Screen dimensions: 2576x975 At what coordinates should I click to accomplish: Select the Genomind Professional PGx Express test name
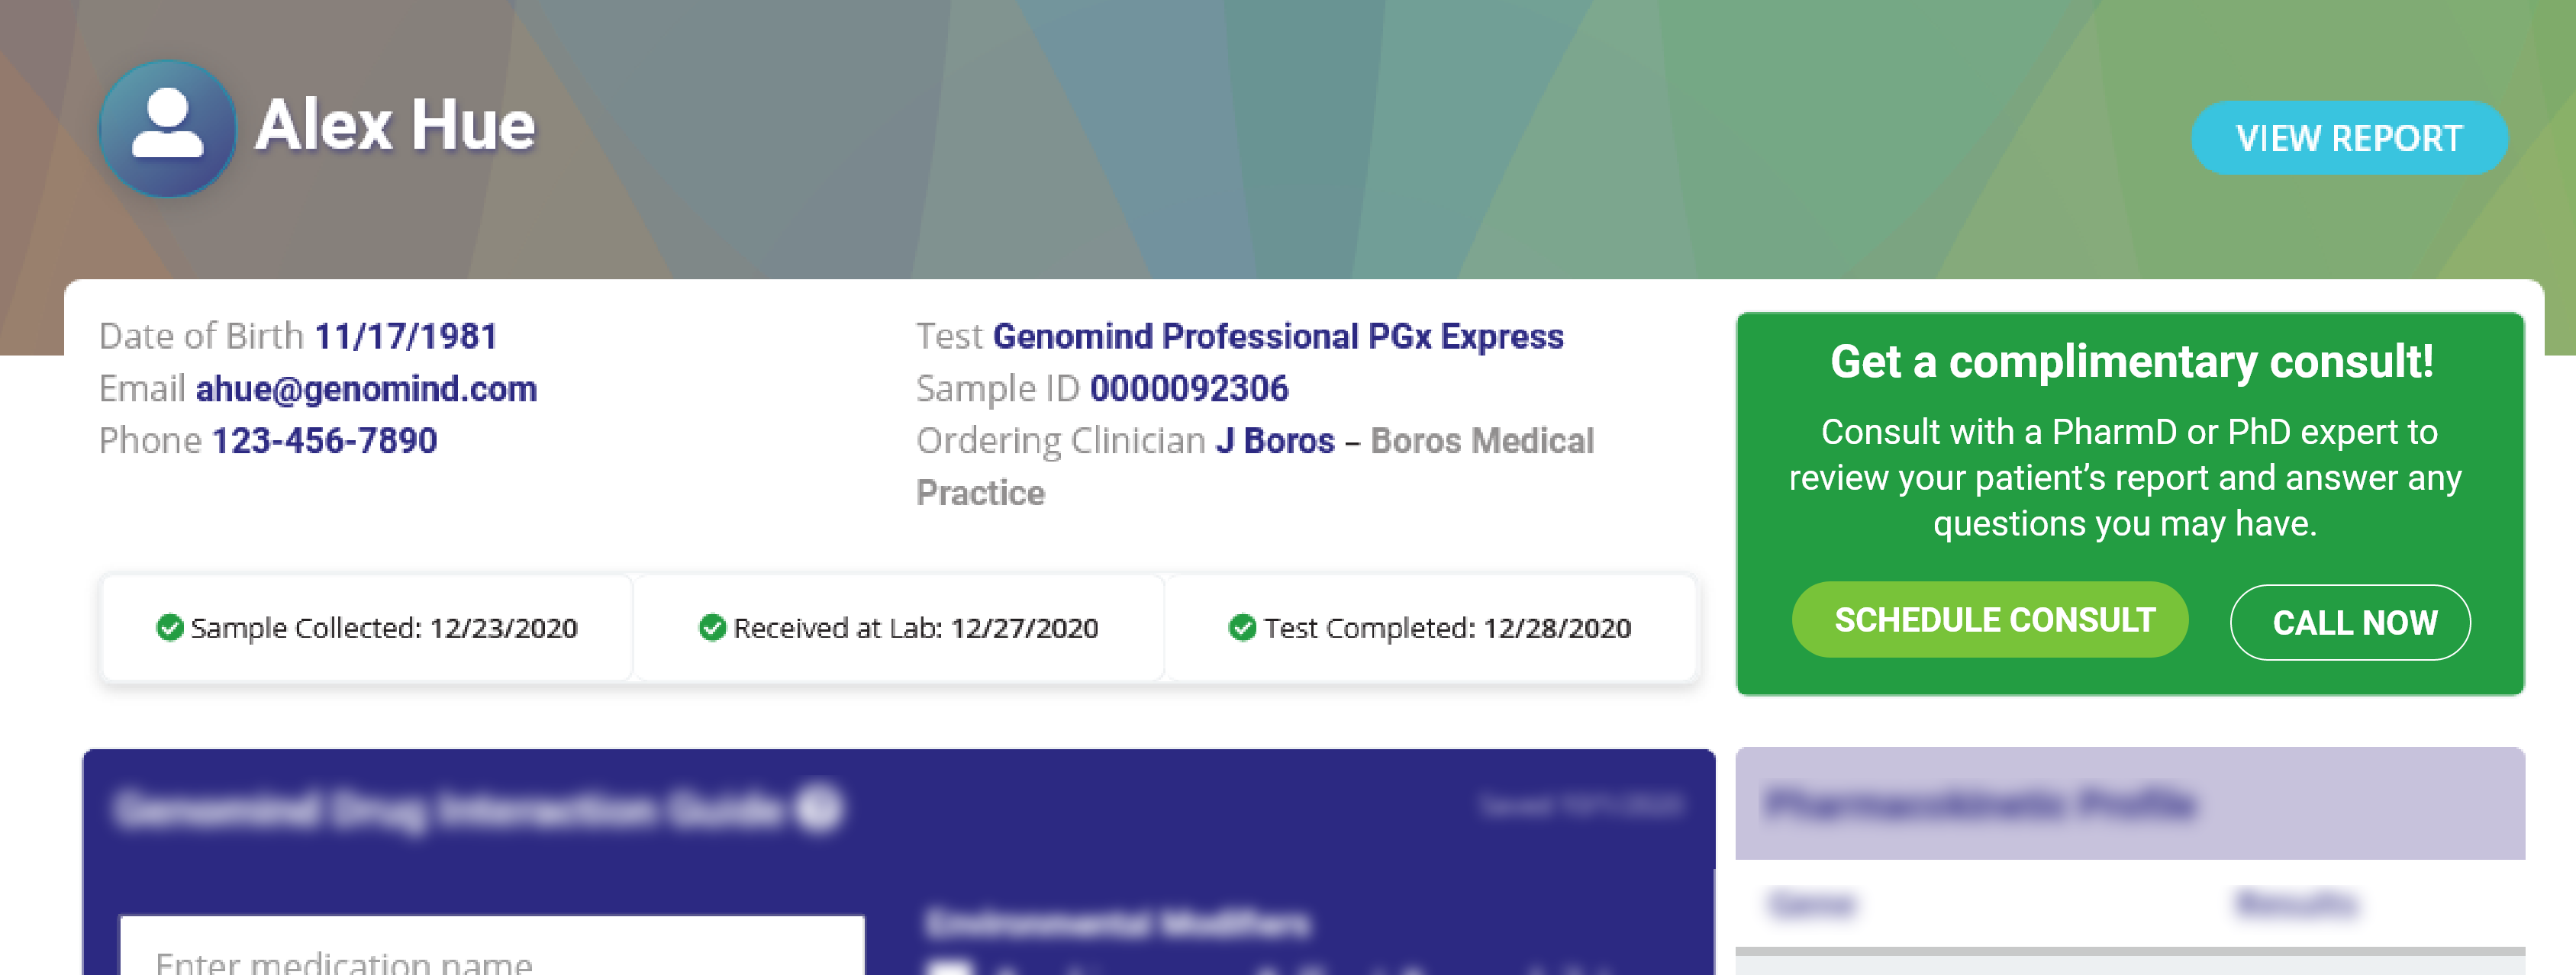pos(1277,337)
